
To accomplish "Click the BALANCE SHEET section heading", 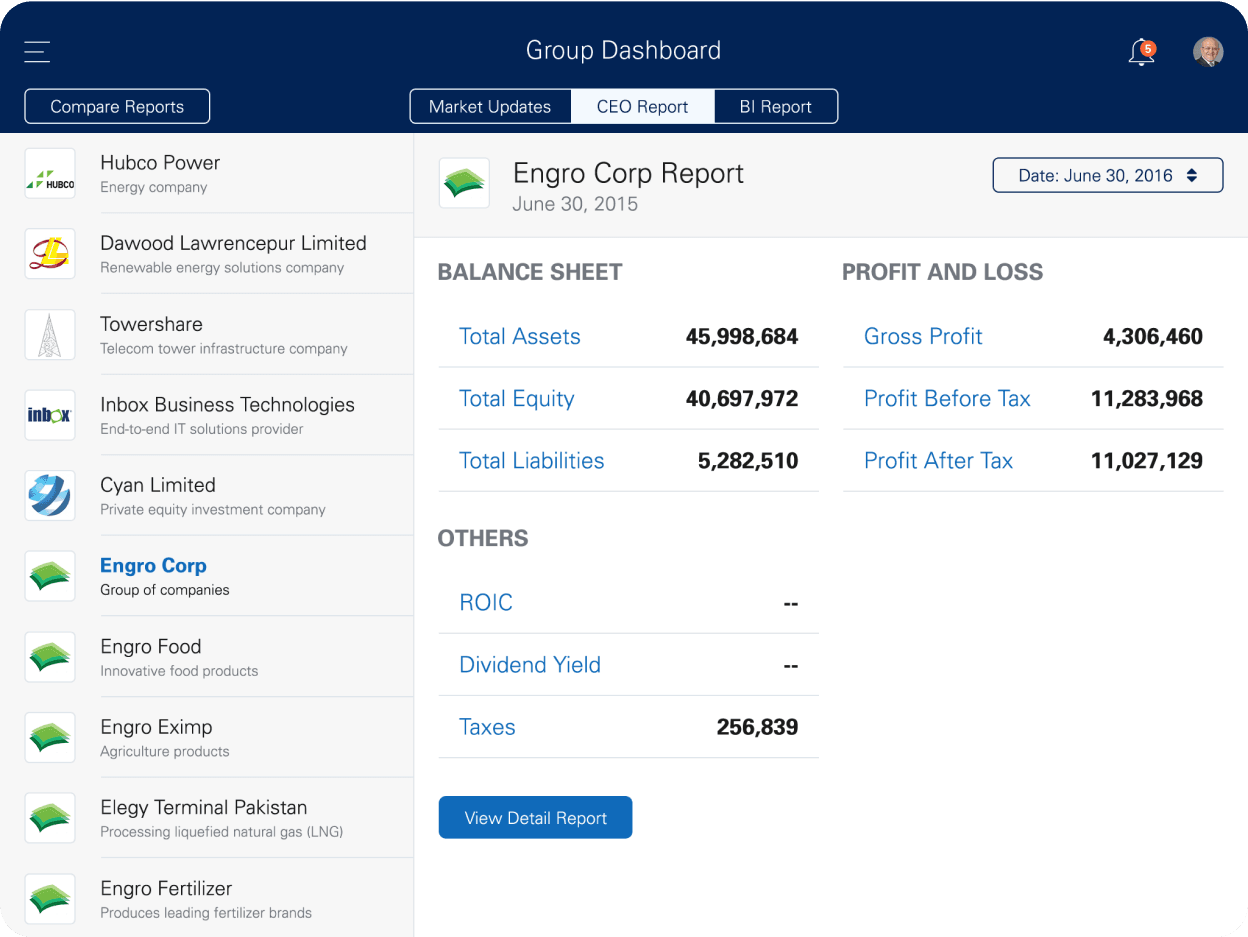I will point(530,272).
